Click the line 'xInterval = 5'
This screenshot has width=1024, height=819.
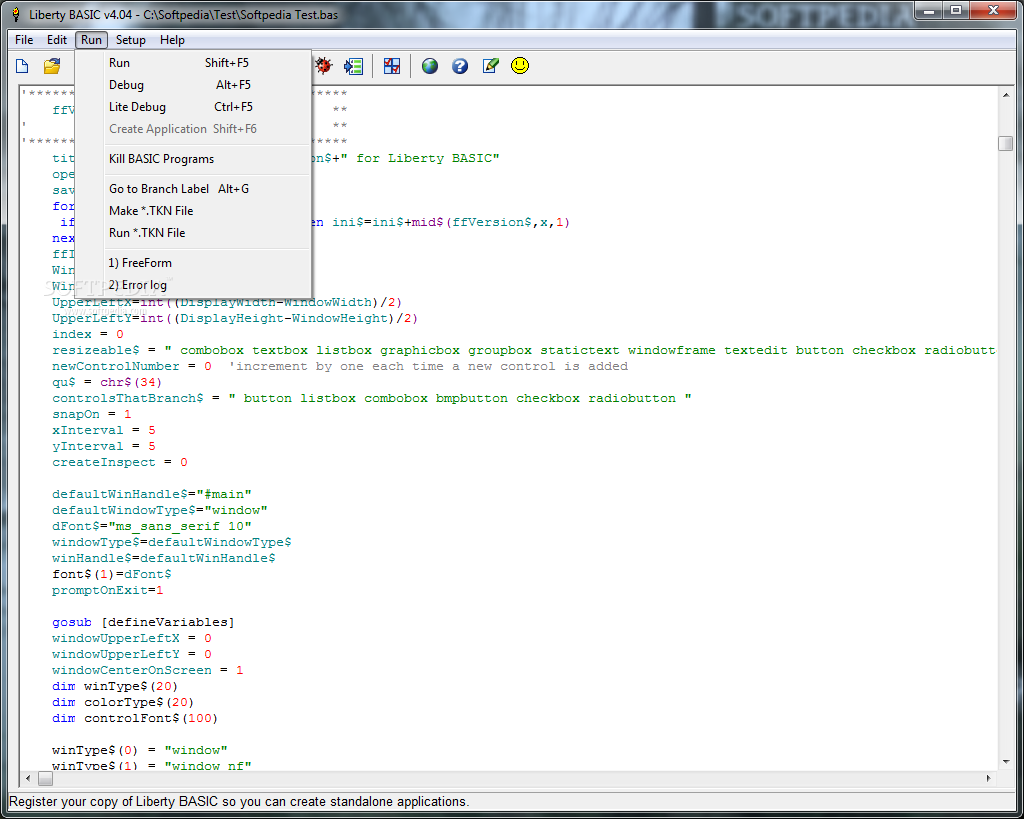(x=104, y=430)
